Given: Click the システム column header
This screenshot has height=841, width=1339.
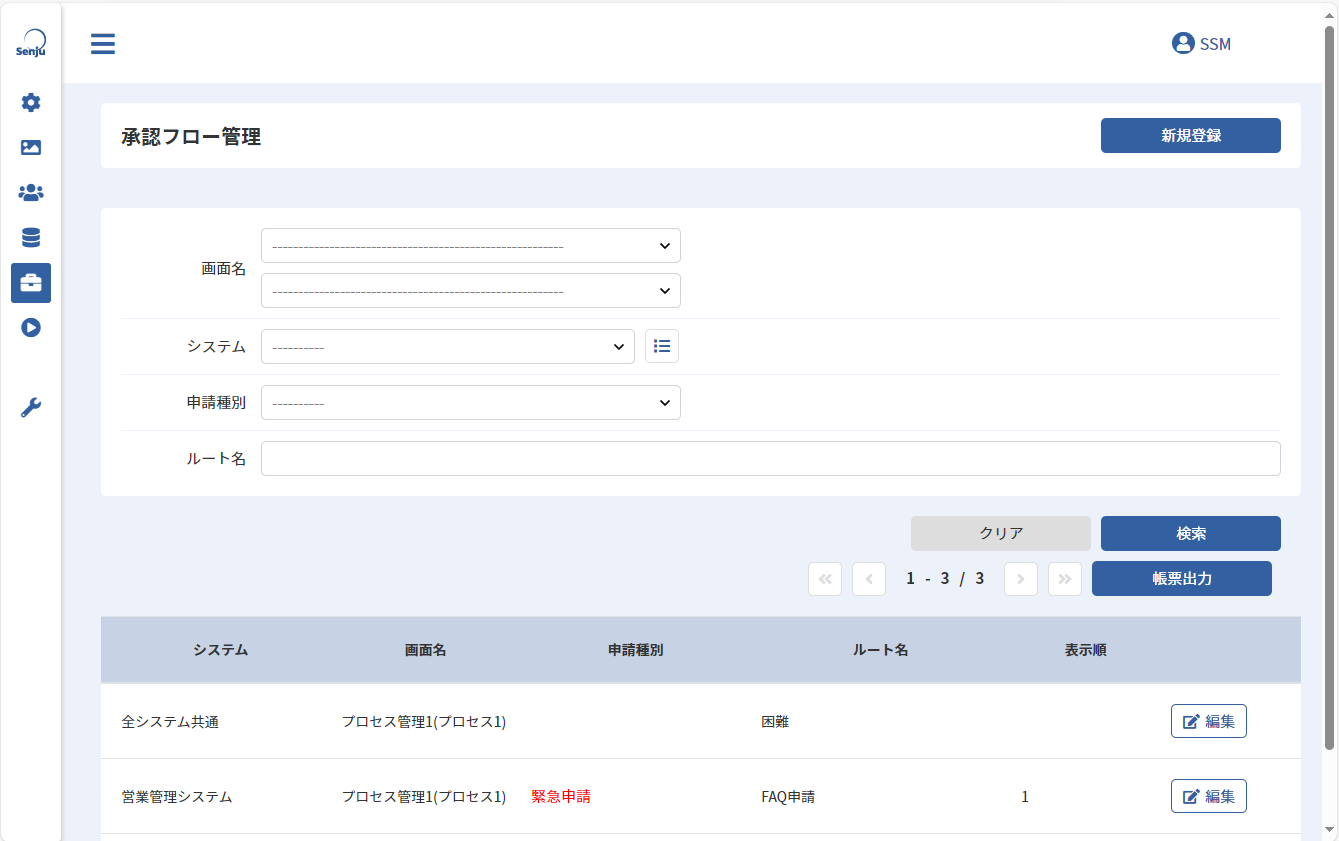Looking at the screenshot, I should click(221, 650).
